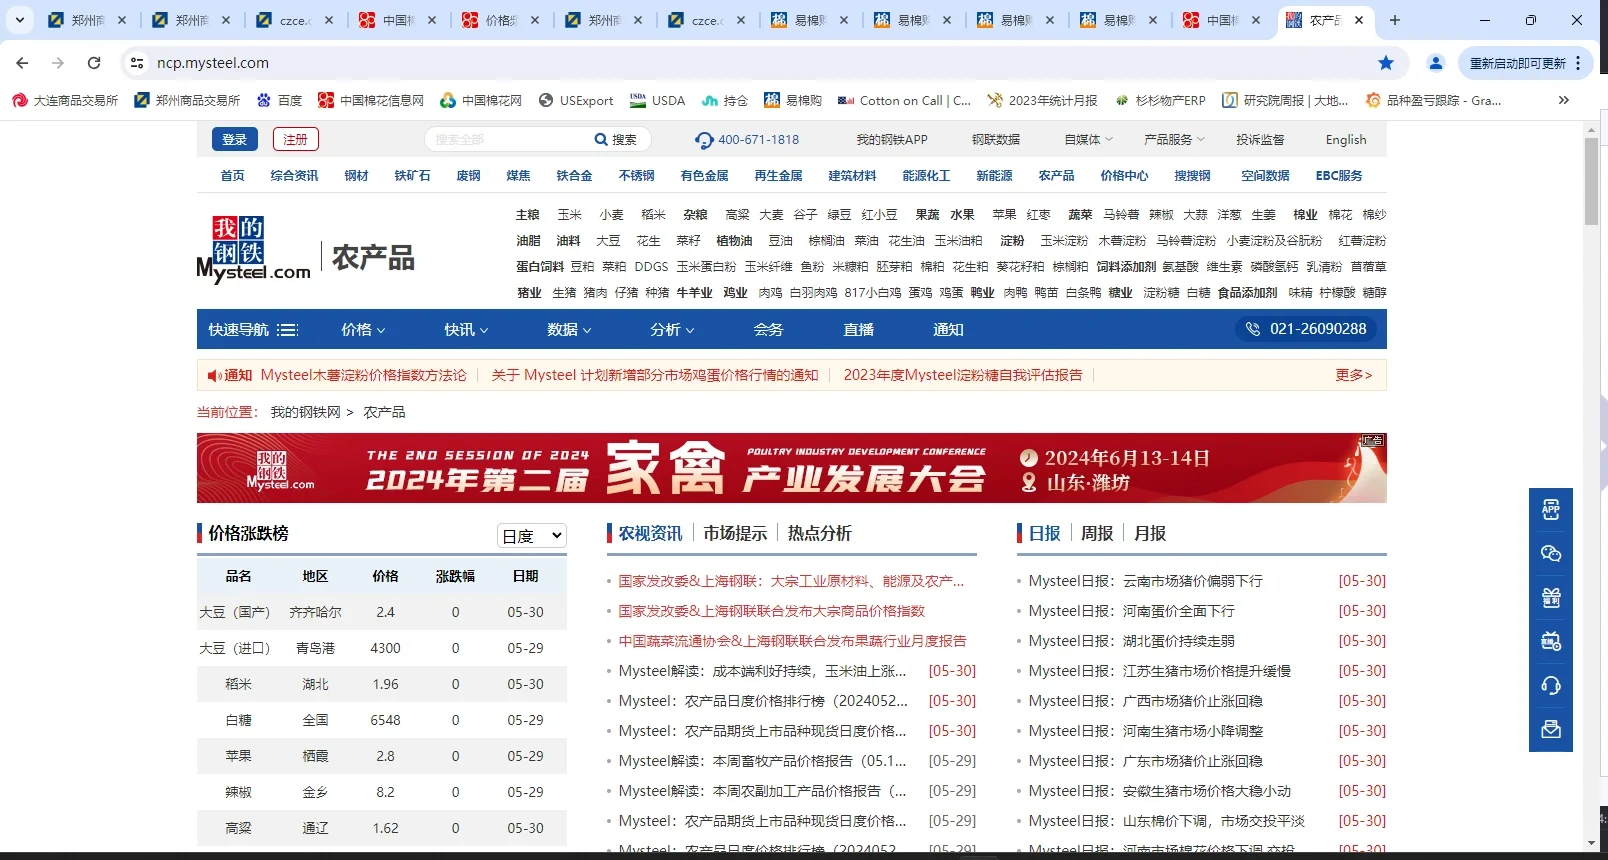The height and width of the screenshot is (860, 1608).
Task: Open the gift sidebar icon
Action: pos(1551,598)
